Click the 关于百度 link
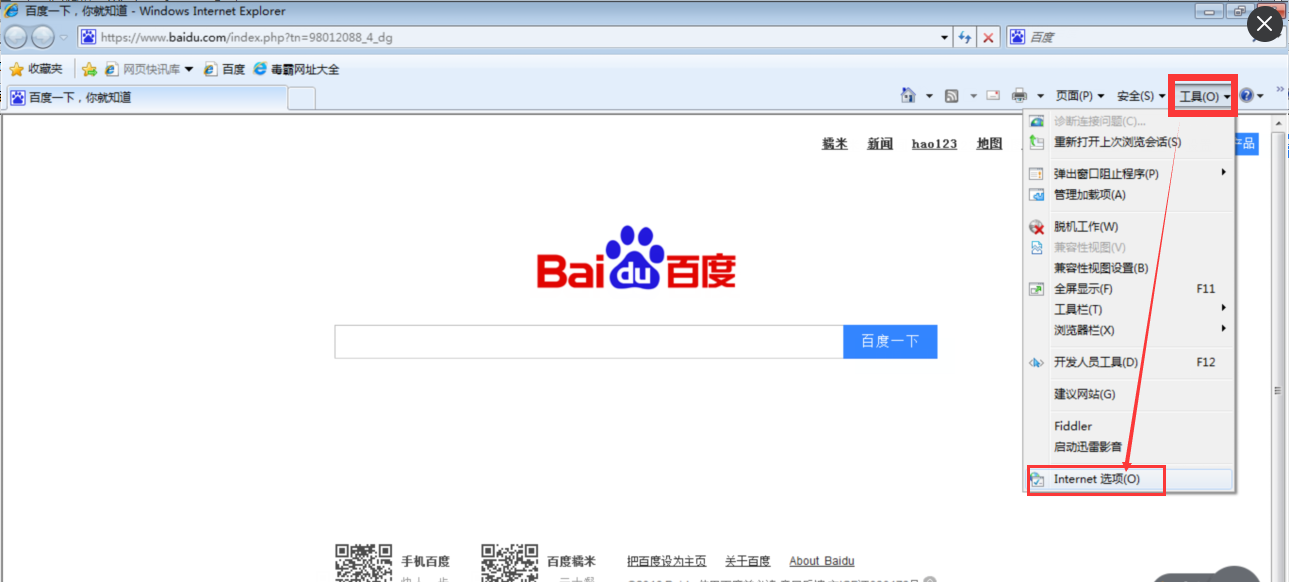1289x582 pixels. tap(748, 561)
